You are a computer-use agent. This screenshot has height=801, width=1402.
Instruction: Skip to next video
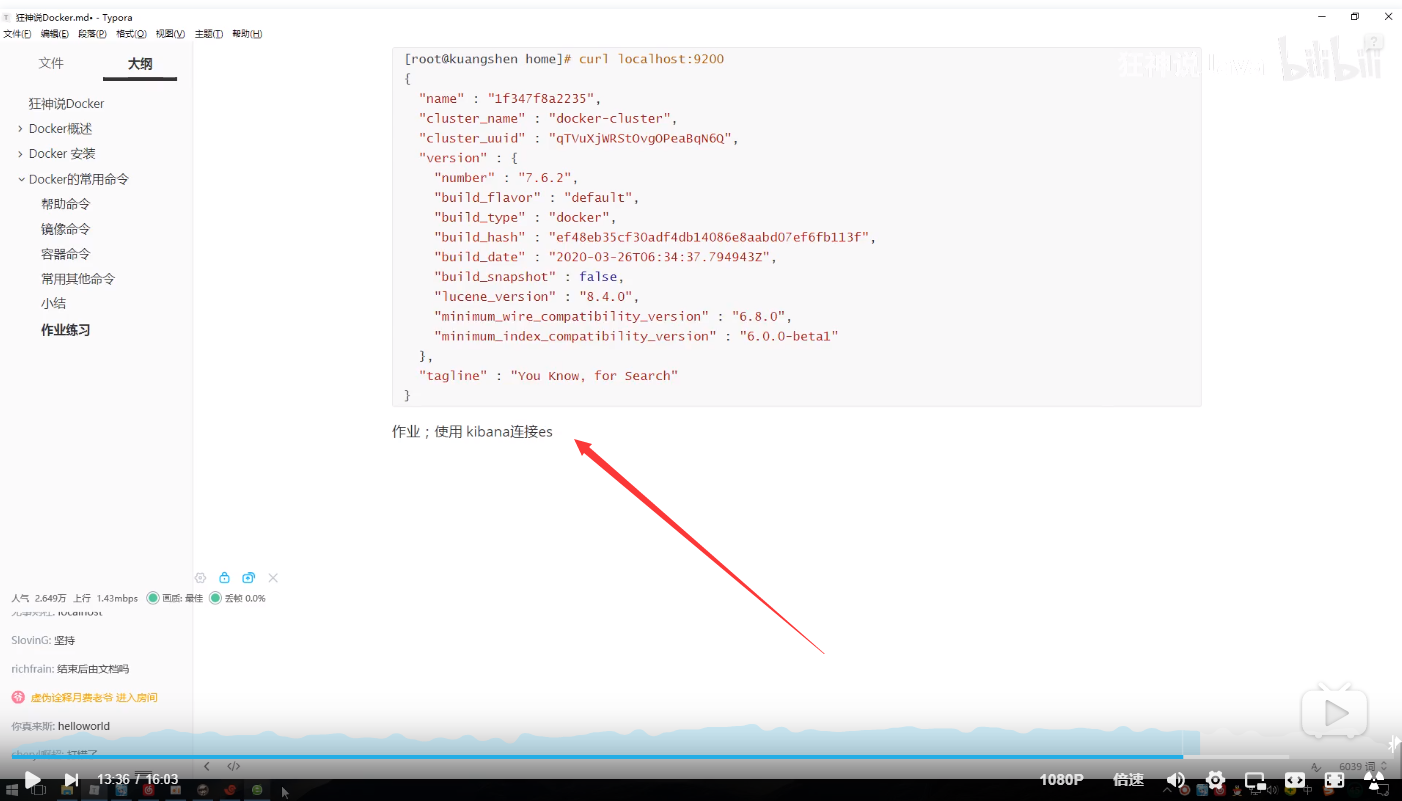(x=71, y=779)
